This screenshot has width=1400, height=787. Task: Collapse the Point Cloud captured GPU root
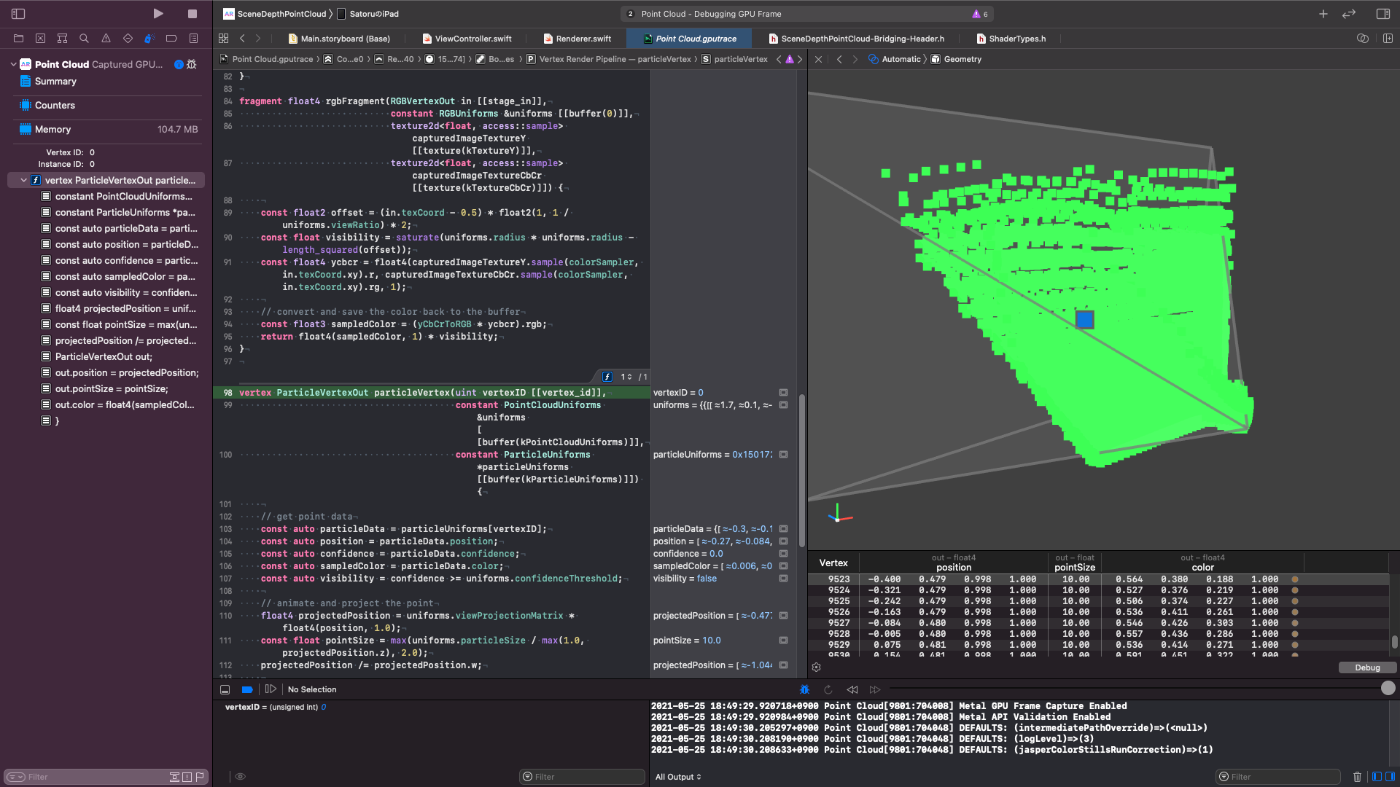13,64
